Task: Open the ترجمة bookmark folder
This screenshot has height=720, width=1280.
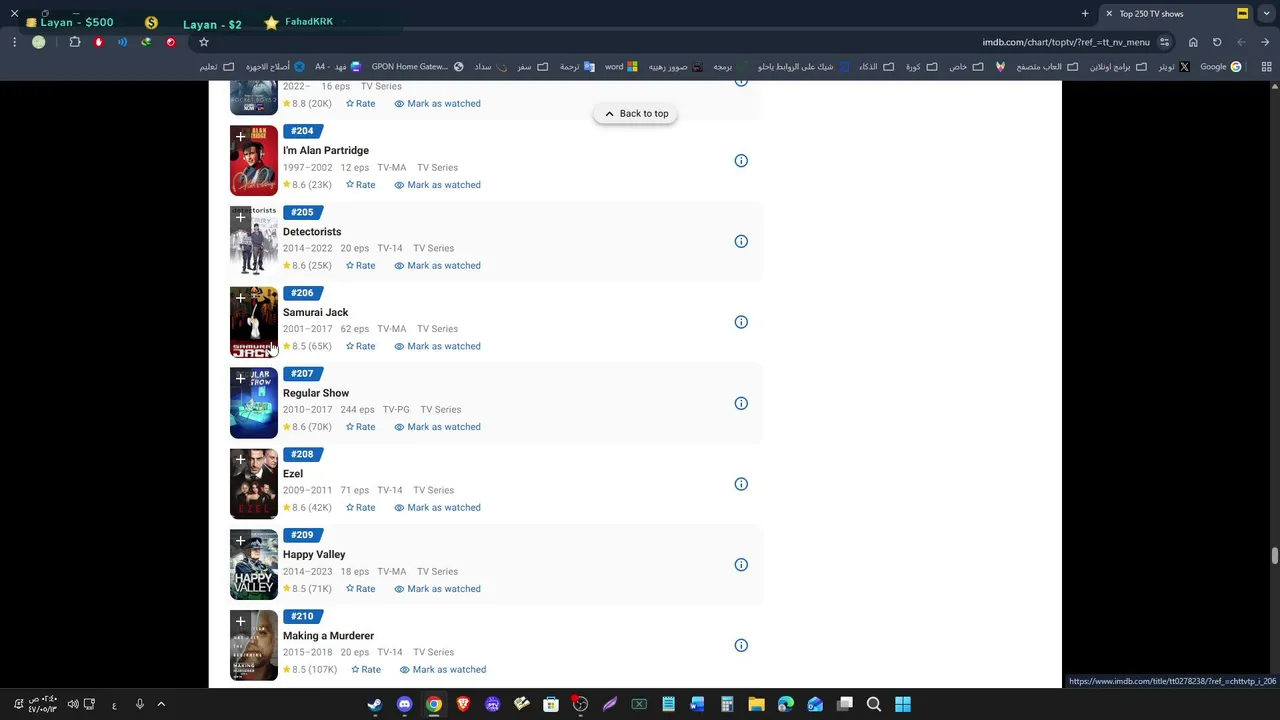Action: pos(577,67)
